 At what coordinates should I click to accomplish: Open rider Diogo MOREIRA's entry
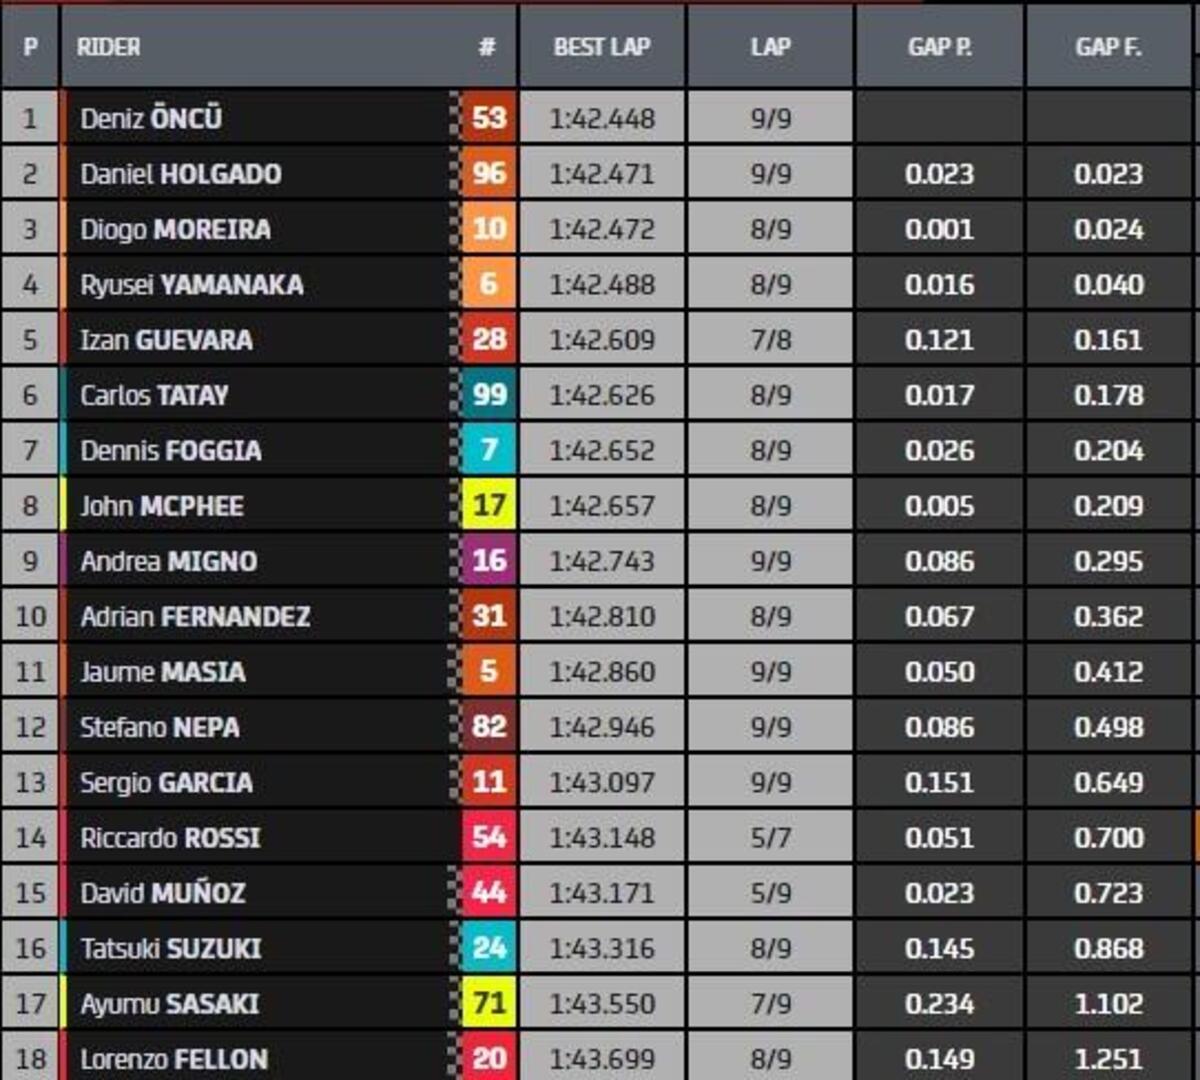point(176,230)
